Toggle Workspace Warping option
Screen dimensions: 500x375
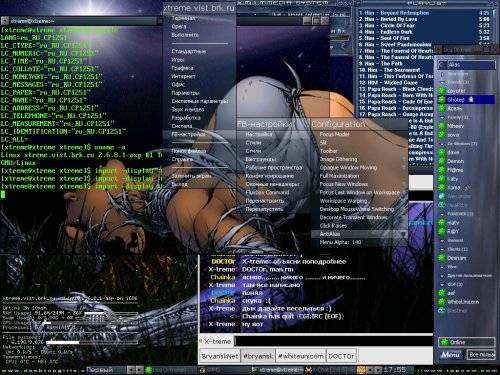pyautogui.click(x=359, y=201)
